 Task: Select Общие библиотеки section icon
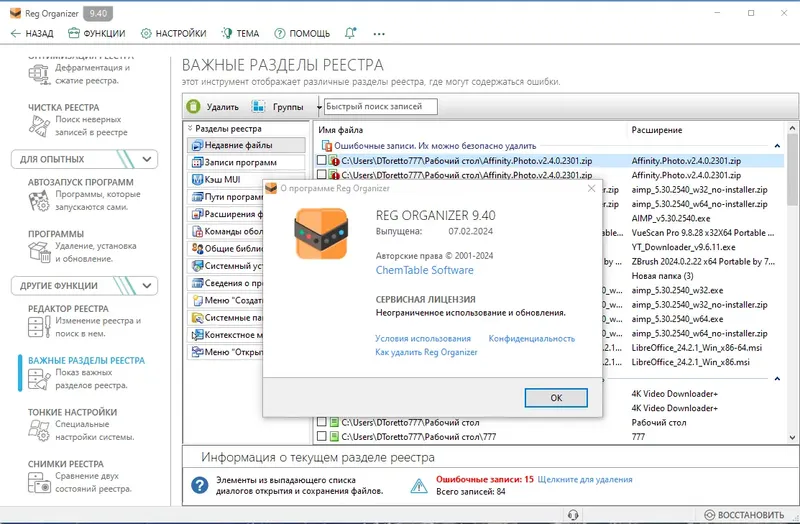click(x=197, y=248)
